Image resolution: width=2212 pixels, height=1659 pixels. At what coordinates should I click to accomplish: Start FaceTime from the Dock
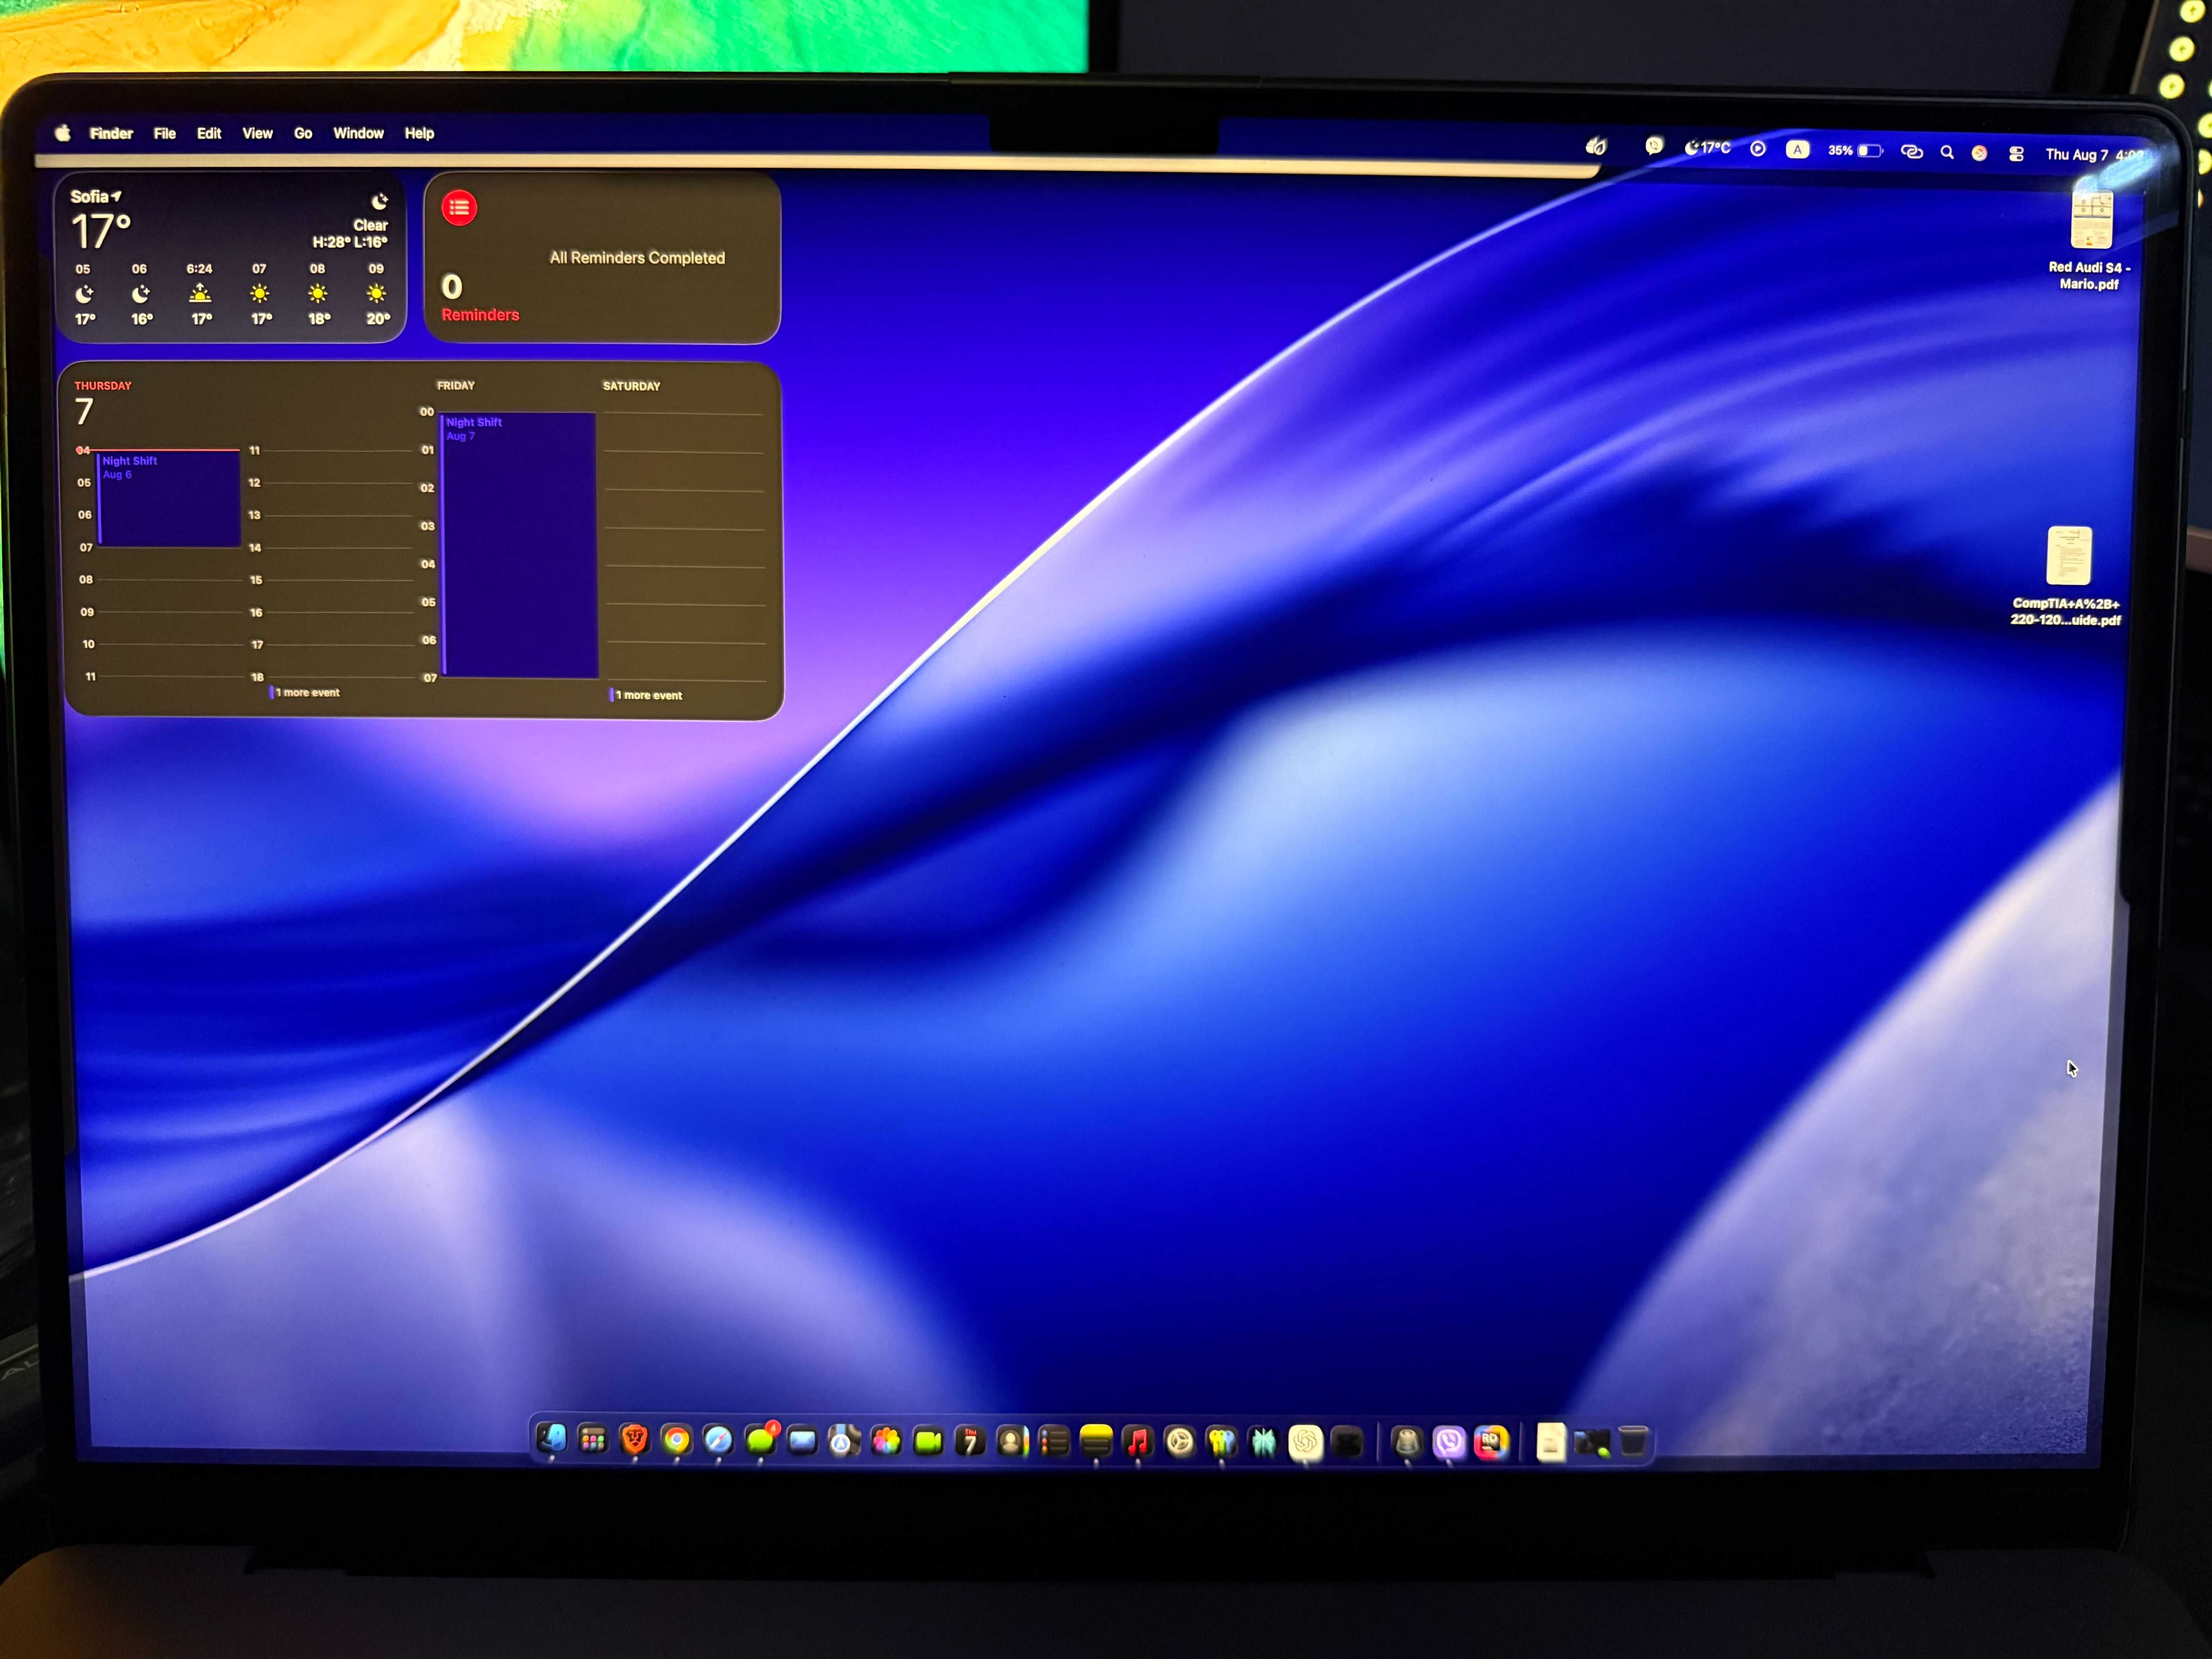[928, 1441]
